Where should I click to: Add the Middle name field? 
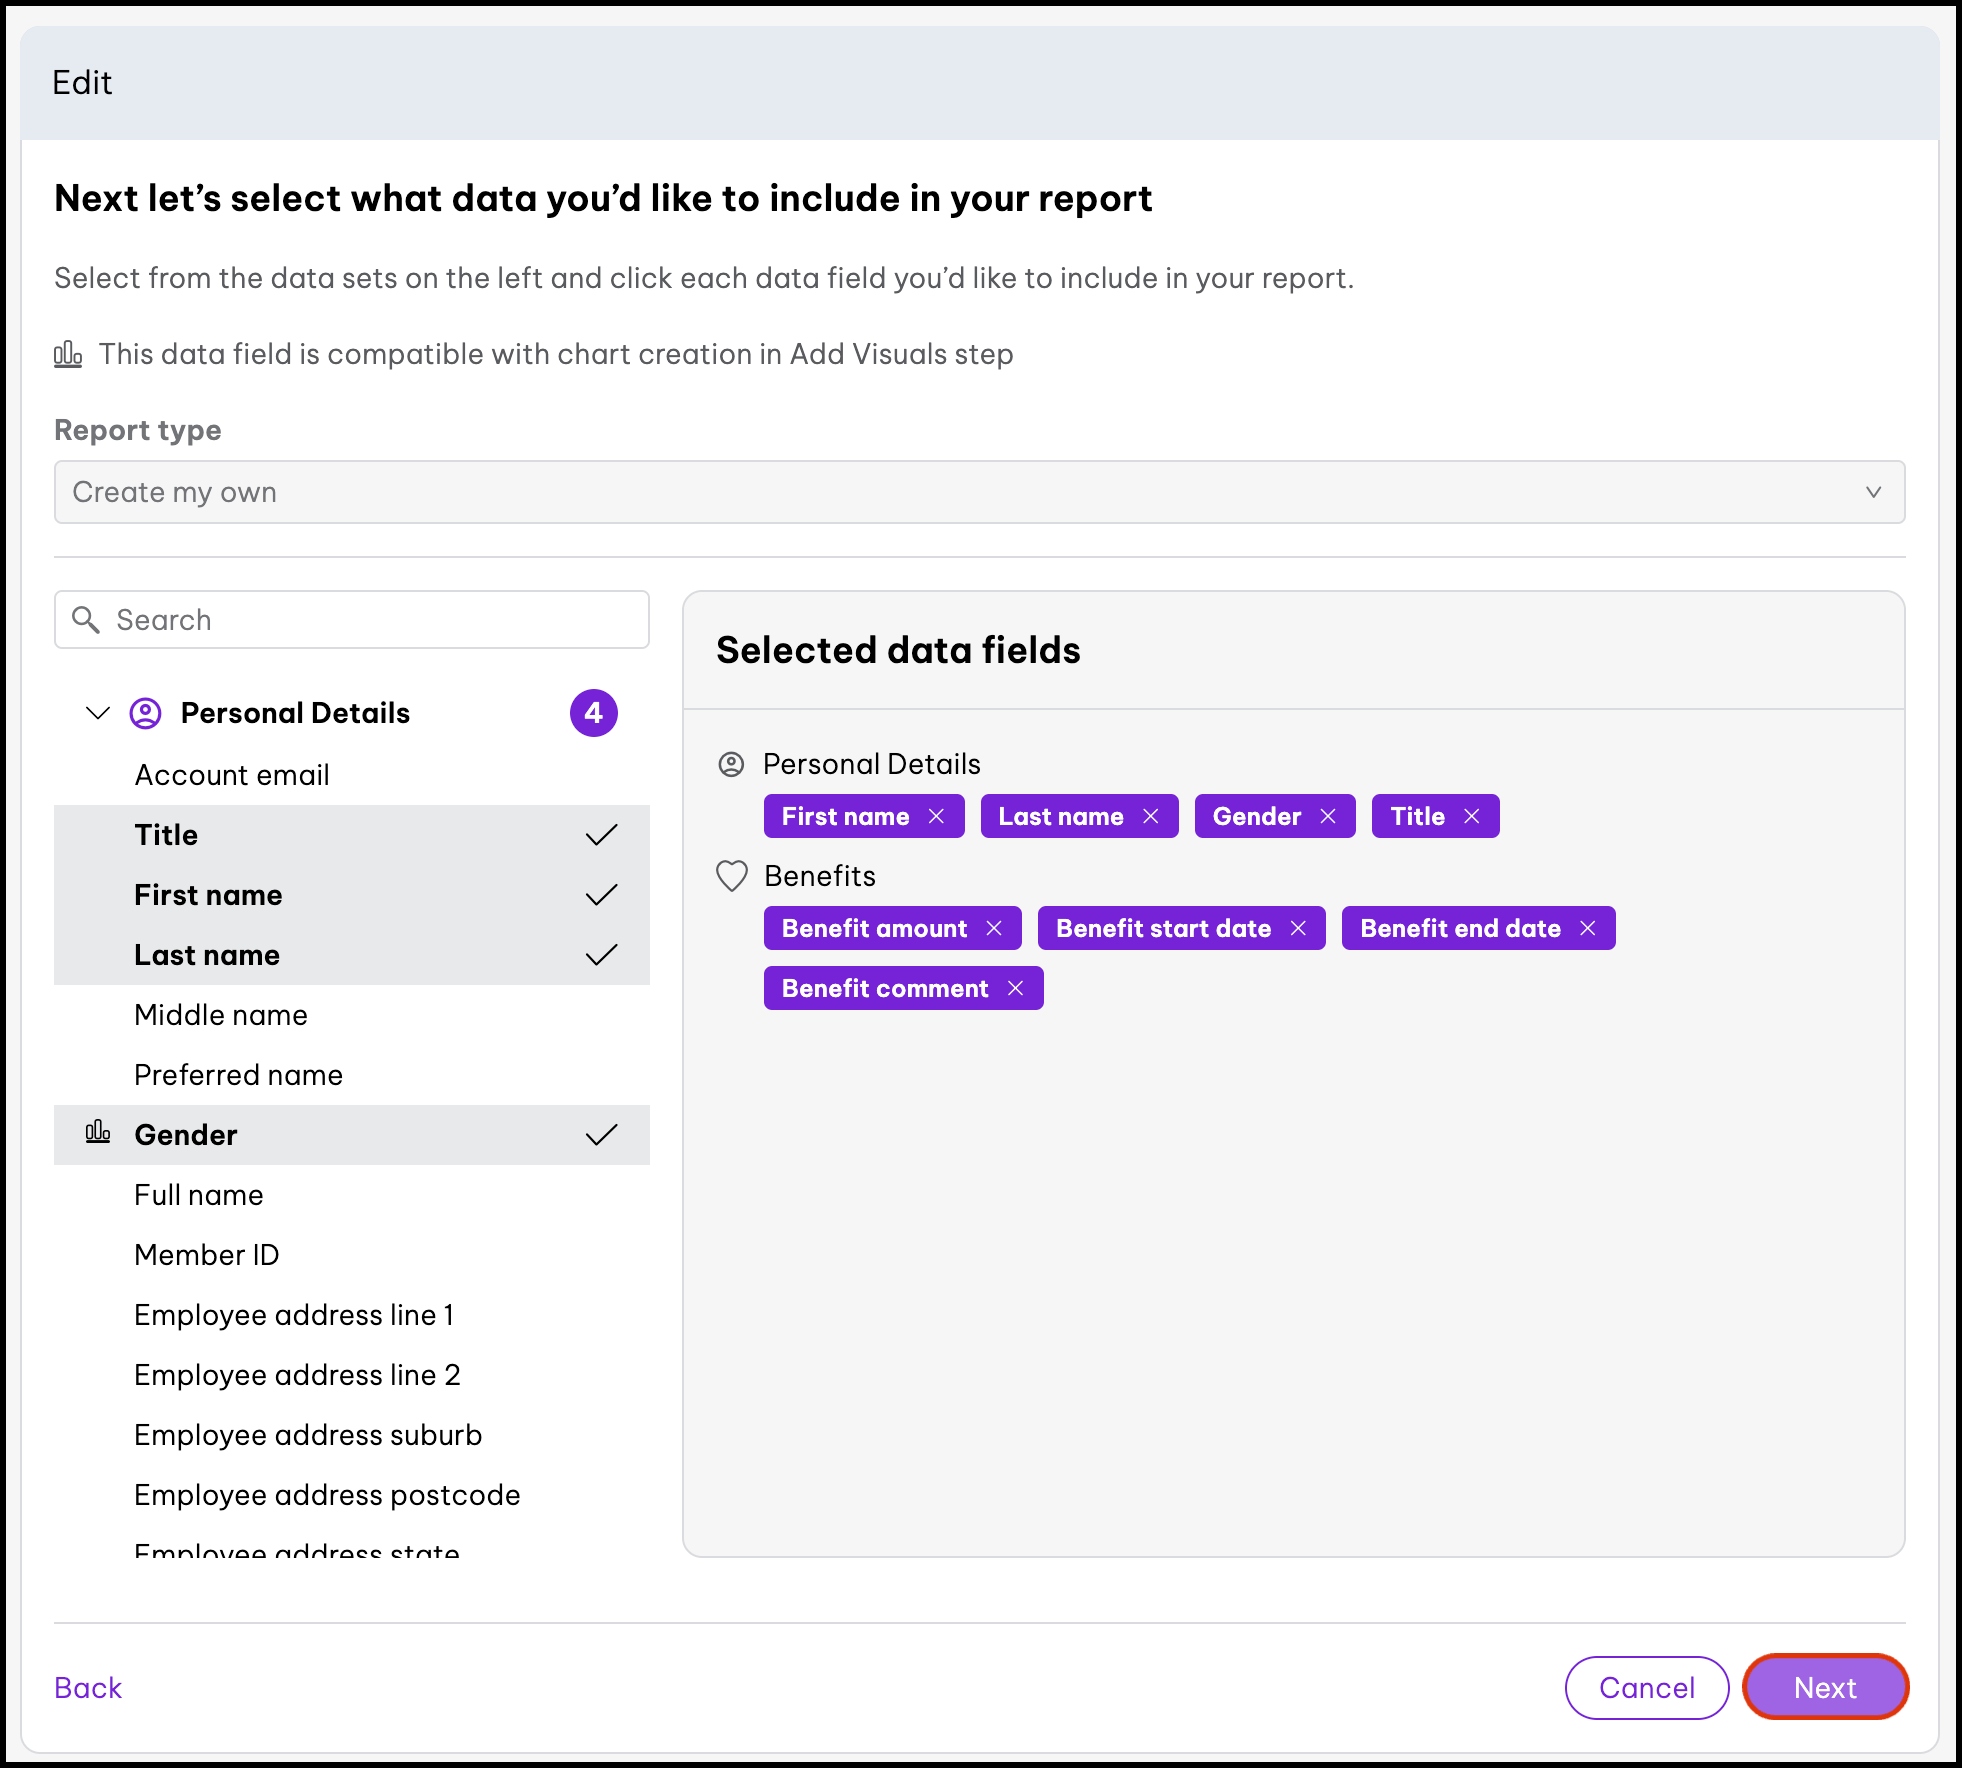pos(221,1015)
